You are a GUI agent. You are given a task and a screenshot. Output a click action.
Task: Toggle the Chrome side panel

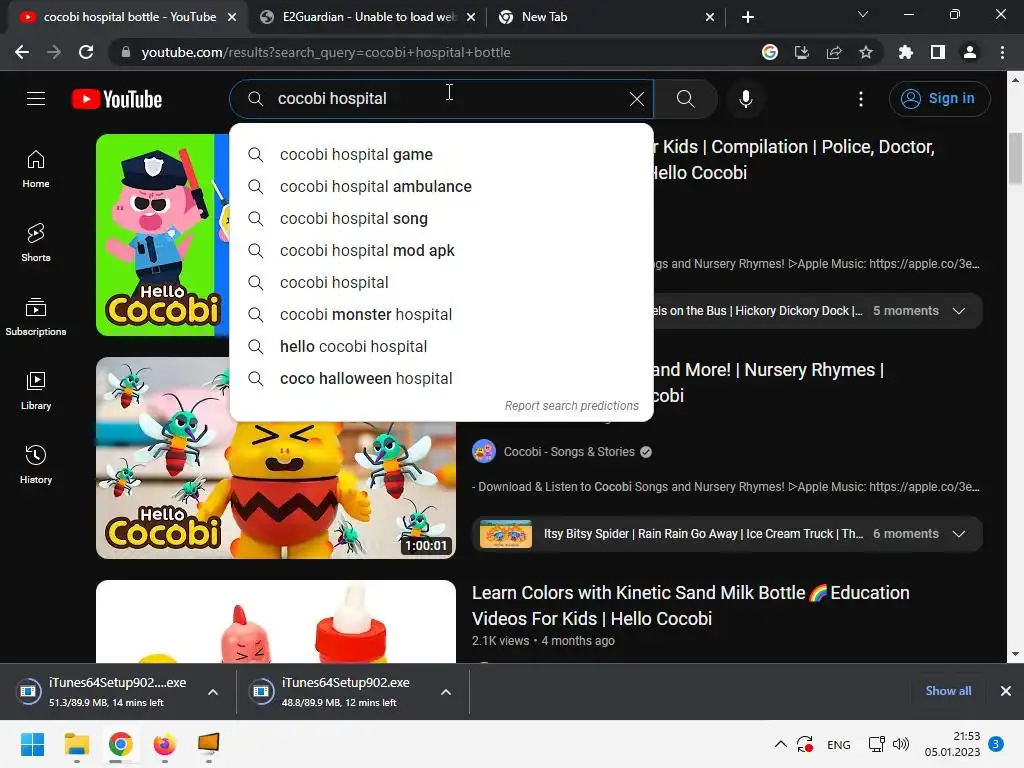(x=938, y=52)
